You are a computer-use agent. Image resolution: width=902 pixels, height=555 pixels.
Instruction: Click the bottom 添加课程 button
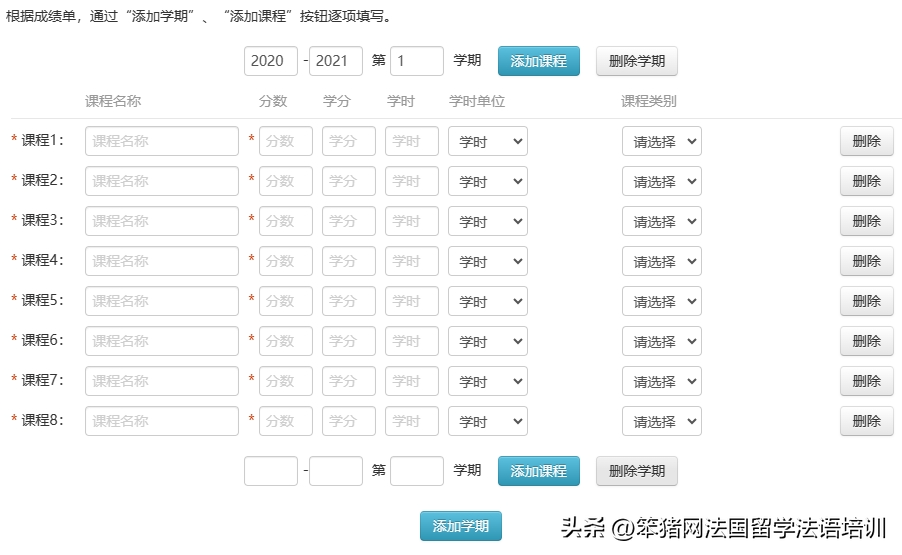tap(538, 471)
